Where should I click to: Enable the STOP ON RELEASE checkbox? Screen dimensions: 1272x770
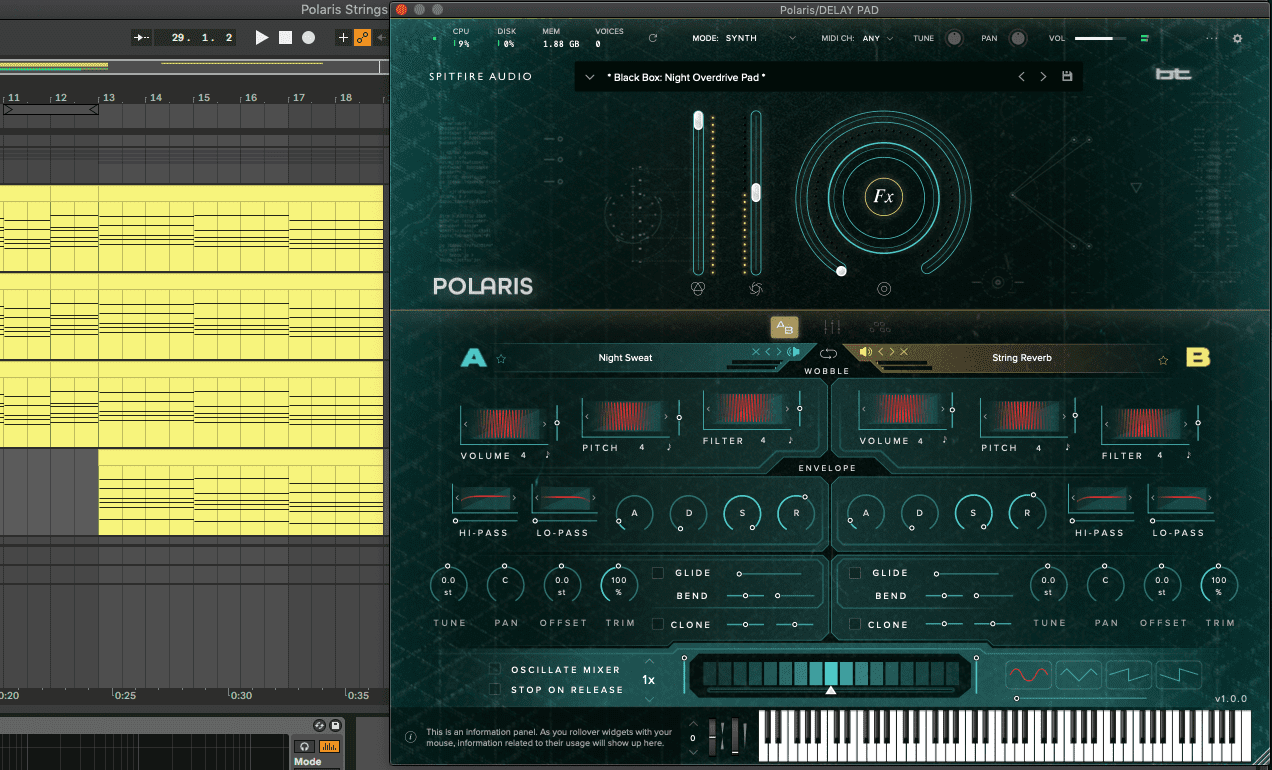click(x=495, y=689)
